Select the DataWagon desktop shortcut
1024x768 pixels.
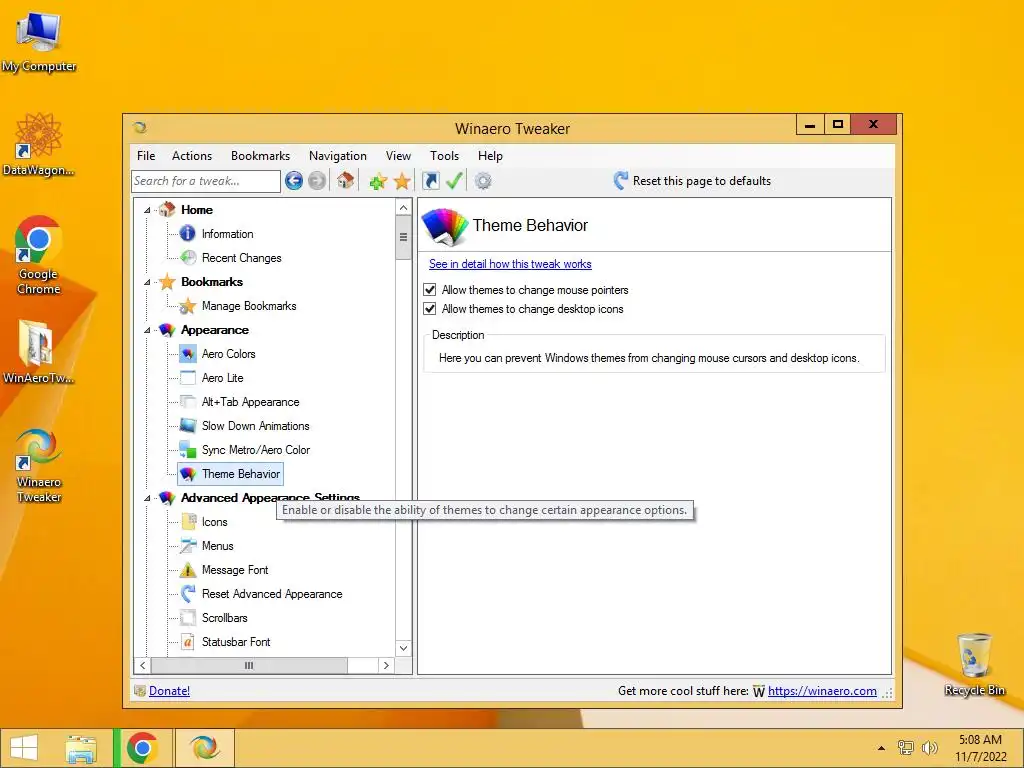coord(39,145)
